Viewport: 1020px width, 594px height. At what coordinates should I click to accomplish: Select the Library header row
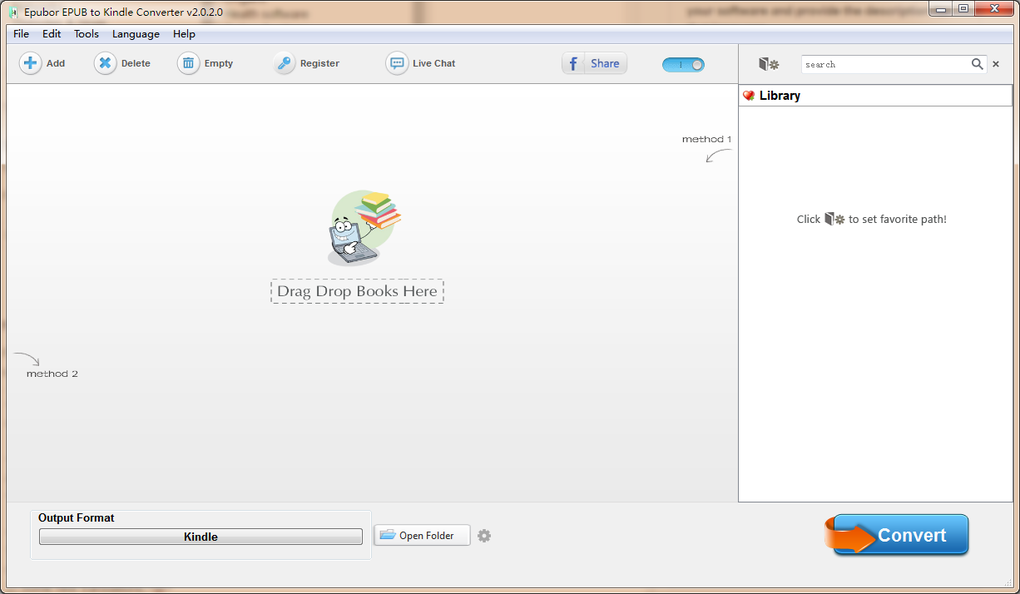tap(876, 96)
